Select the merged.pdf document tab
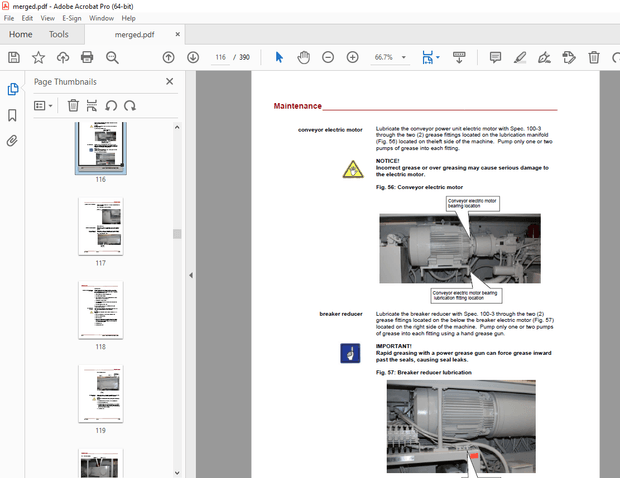This screenshot has width=620, height=478. [x=134, y=35]
